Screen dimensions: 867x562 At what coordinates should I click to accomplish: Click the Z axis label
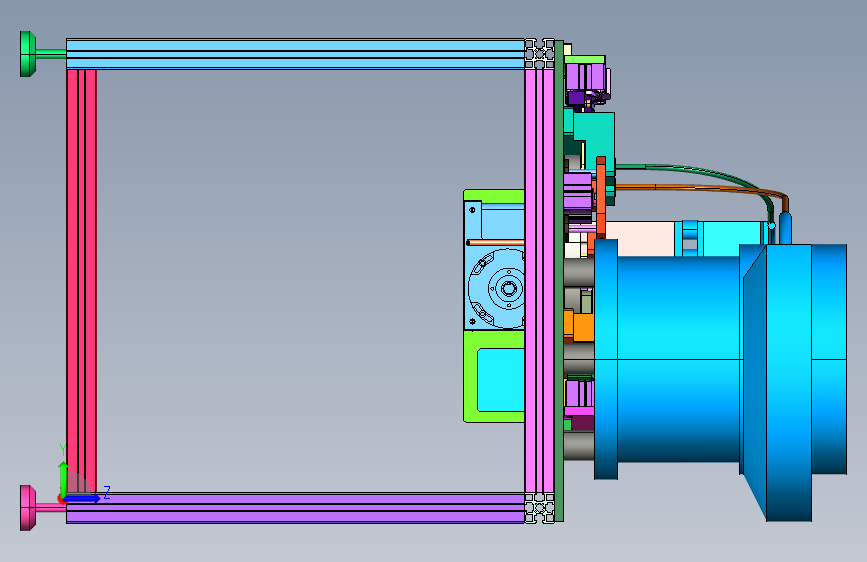pyautogui.click(x=107, y=492)
